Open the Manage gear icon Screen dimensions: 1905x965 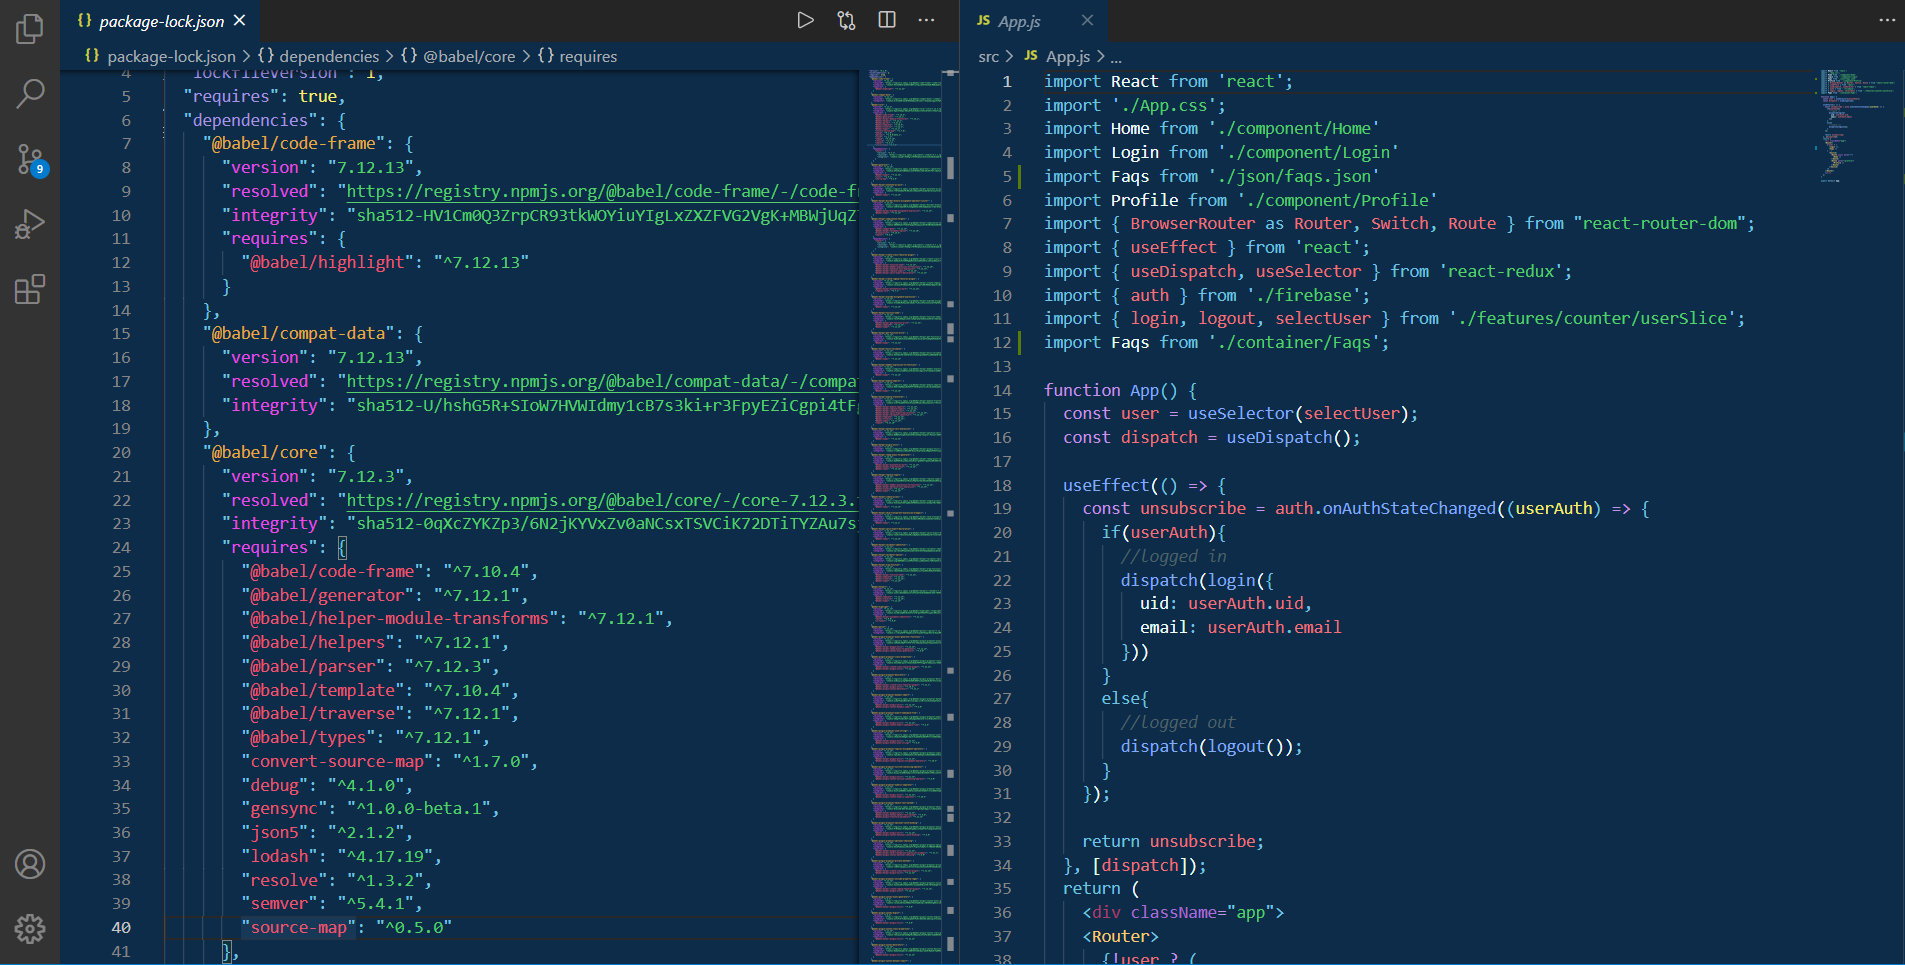pyautogui.click(x=30, y=929)
